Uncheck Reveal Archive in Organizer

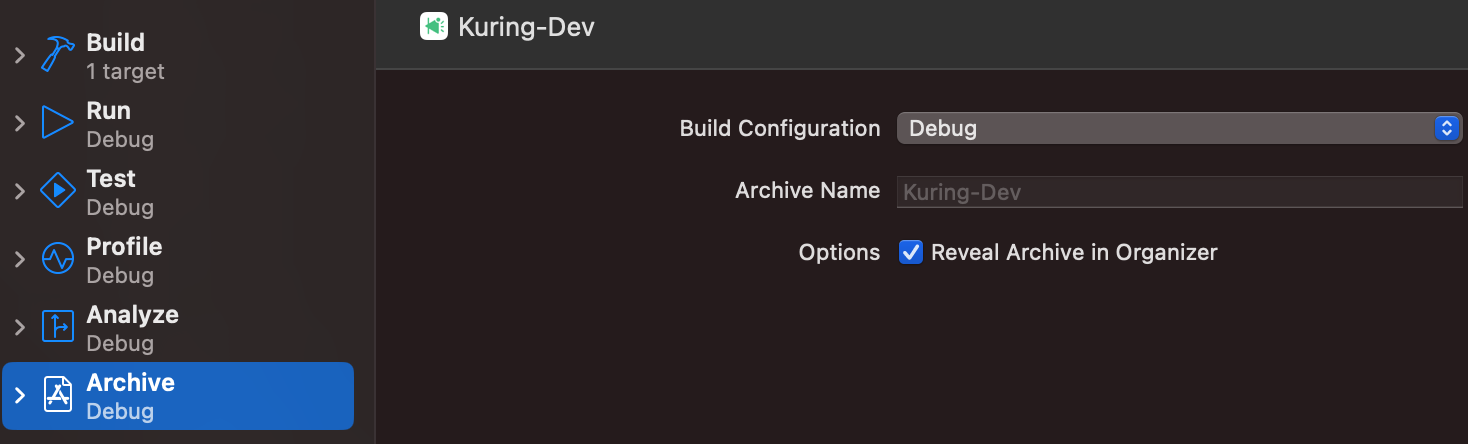pyautogui.click(x=910, y=252)
